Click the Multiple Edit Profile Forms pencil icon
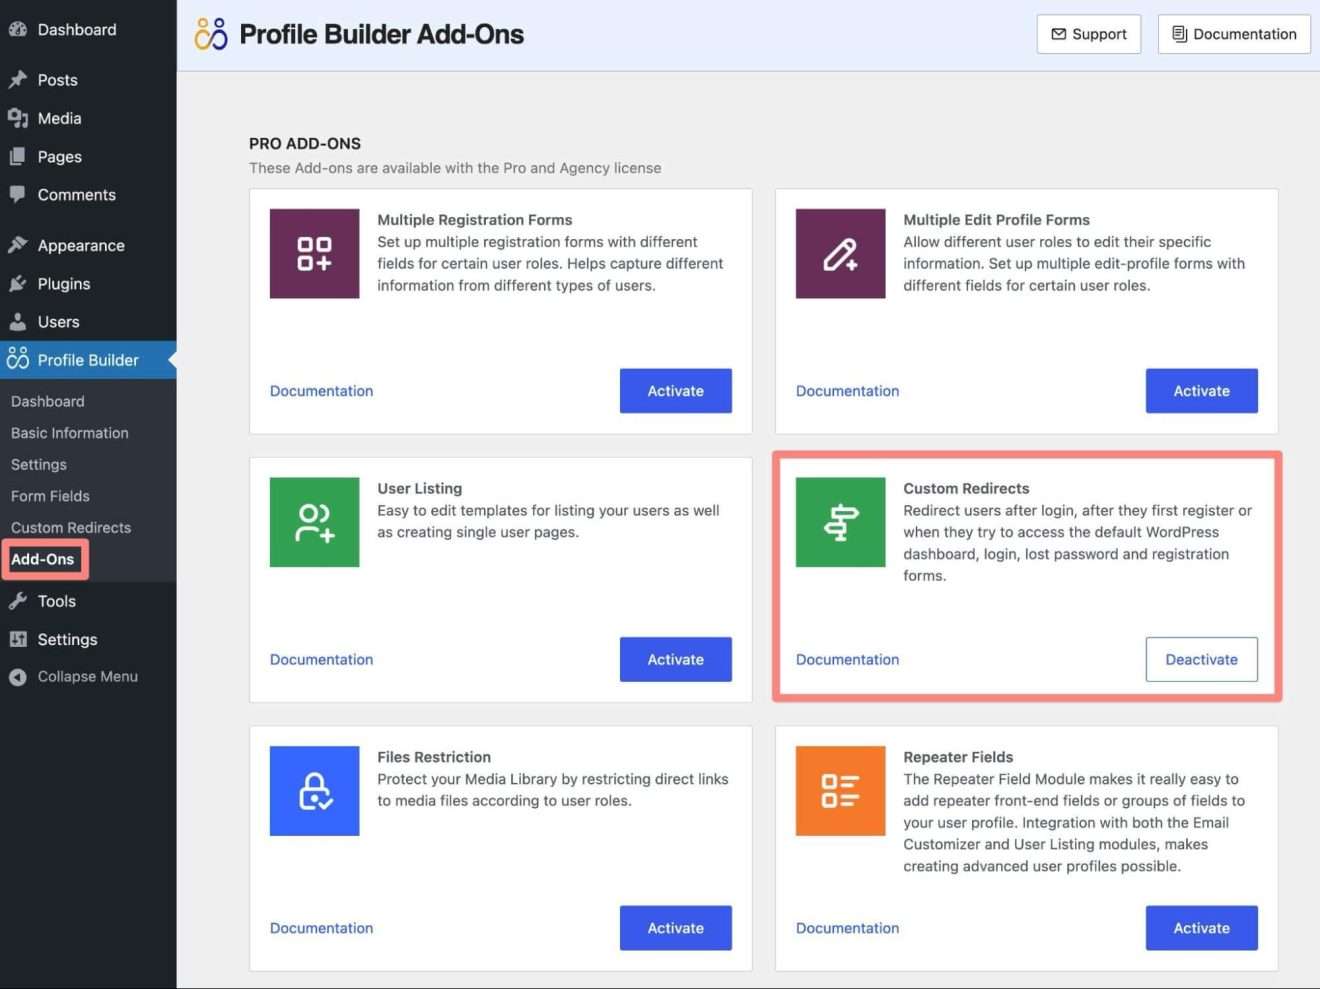The image size is (1320, 989). click(840, 253)
